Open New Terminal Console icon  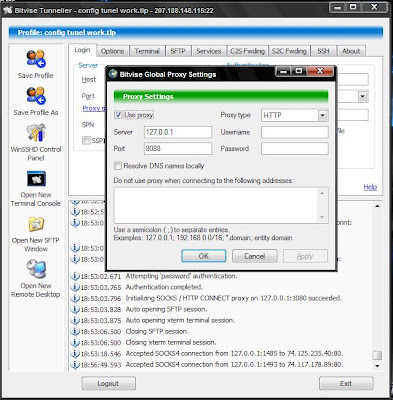pos(36,179)
